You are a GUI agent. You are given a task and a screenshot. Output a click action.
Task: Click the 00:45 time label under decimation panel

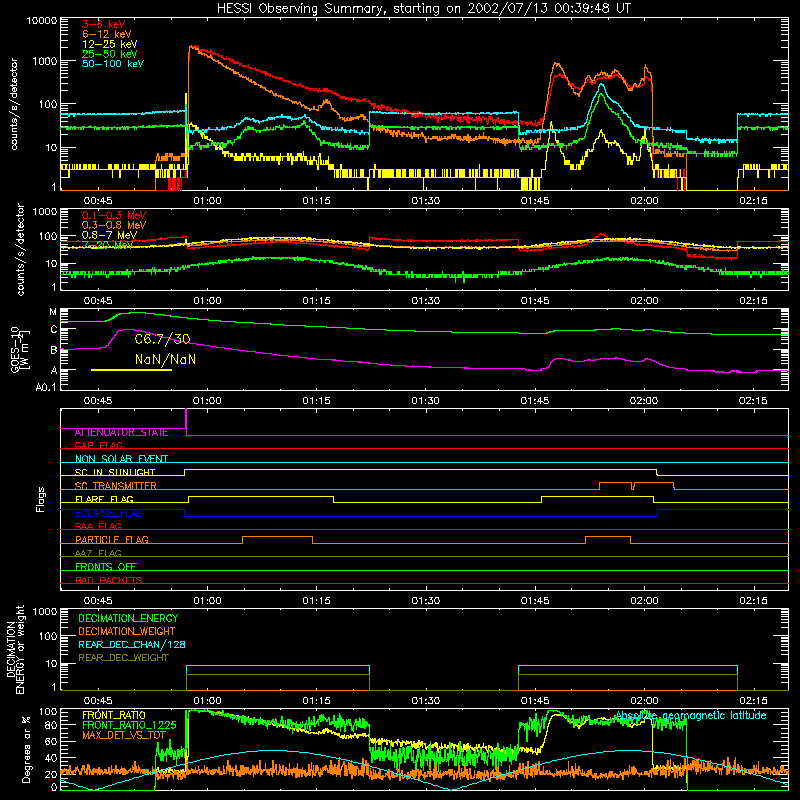point(98,701)
